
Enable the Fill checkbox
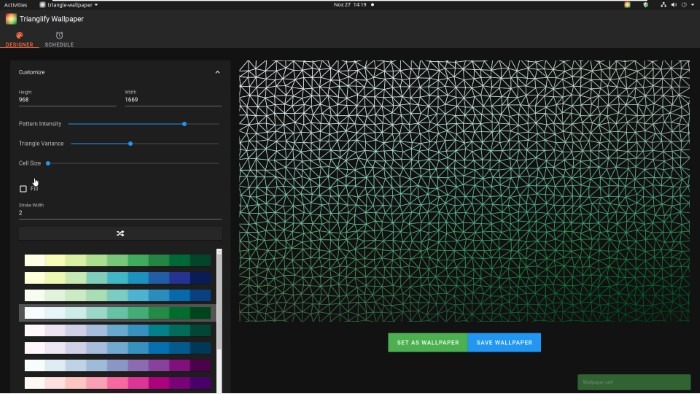23,189
